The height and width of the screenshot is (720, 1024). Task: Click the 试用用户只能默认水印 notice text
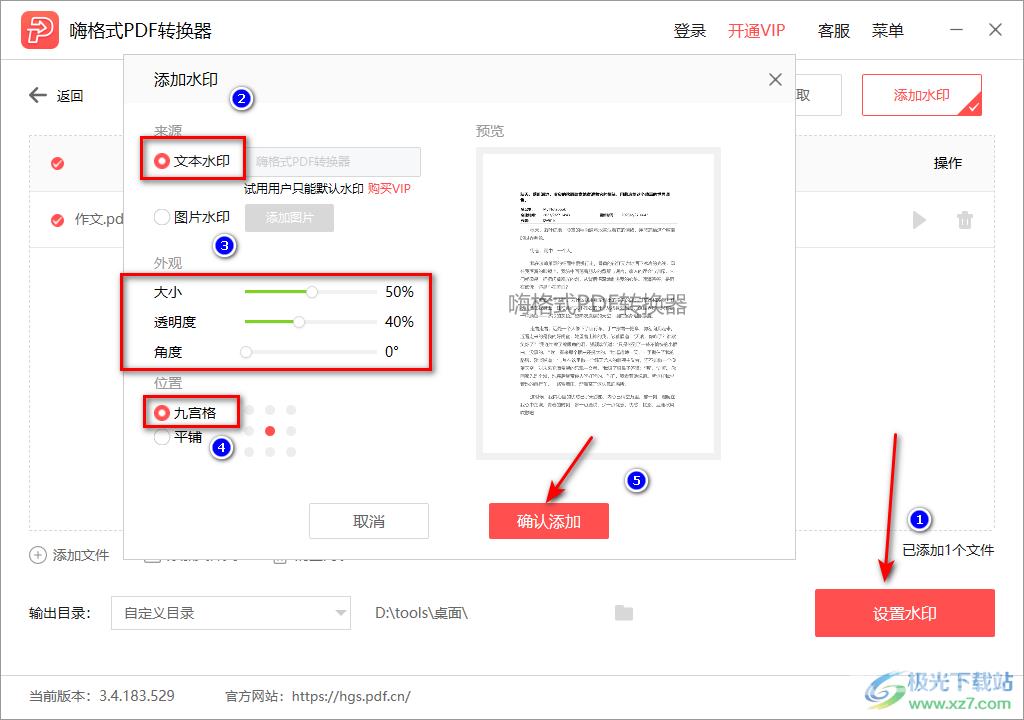(x=304, y=189)
